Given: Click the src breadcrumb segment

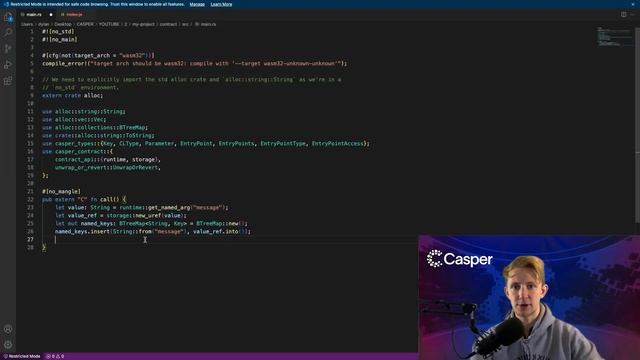Looking at the screenshot, I should (x=185, y=24).
